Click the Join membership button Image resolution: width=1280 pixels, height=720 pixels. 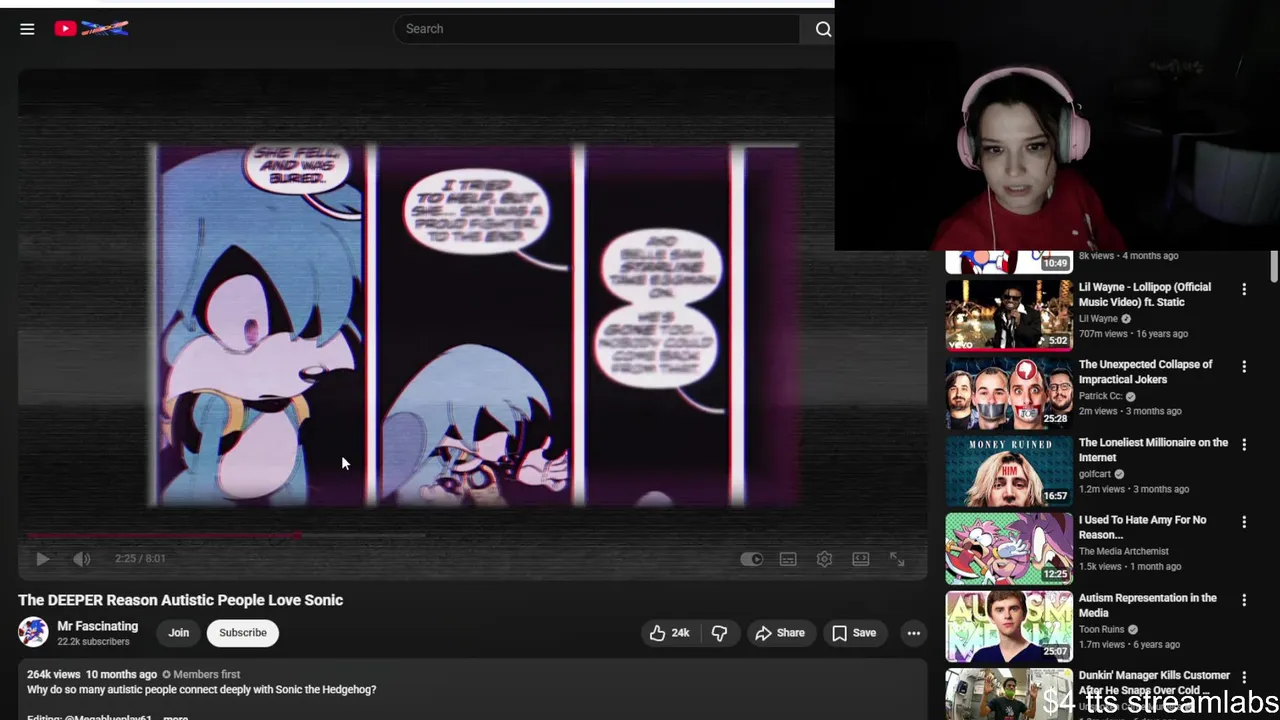(x=178, y=632)
